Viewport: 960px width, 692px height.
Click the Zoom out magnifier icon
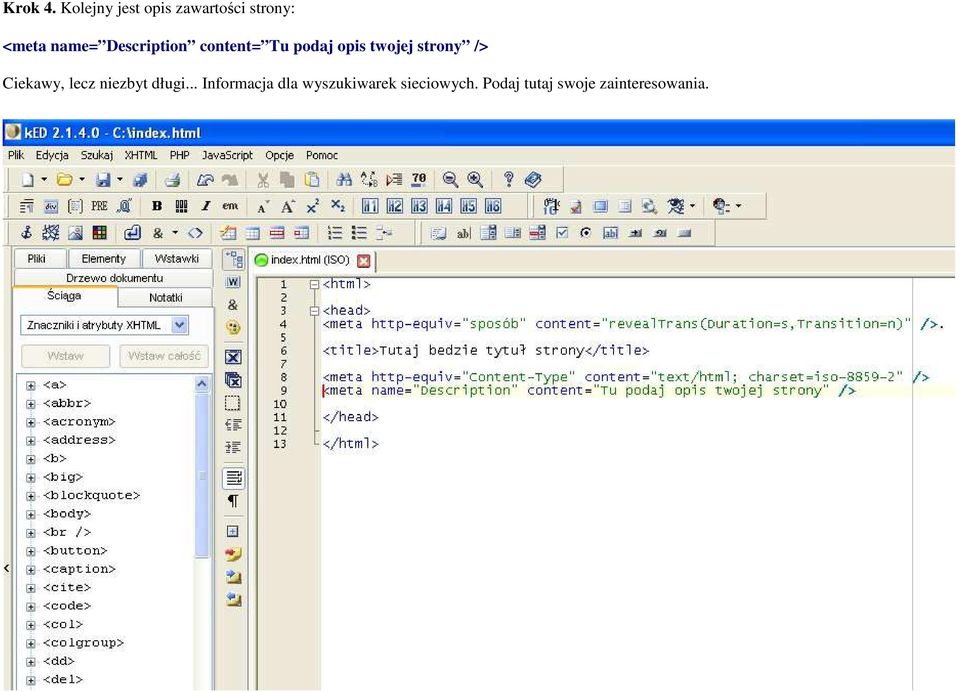451,179
